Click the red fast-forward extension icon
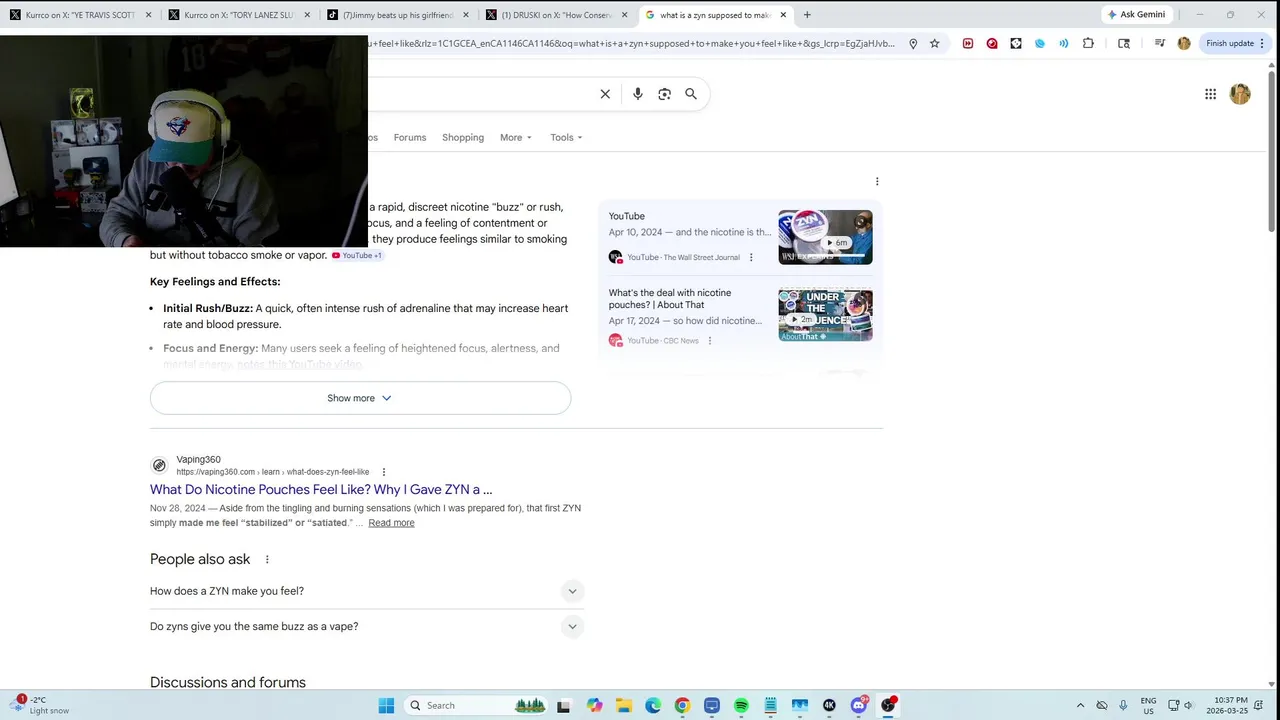The height and width of the screenshot is (720, 1280). 968,44
